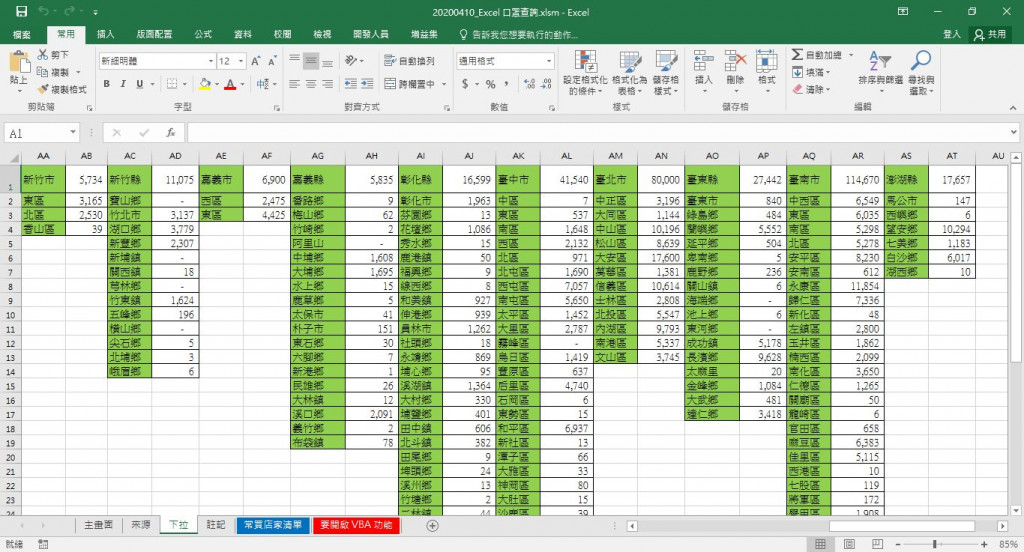Open the borders dropdown arrow
1024x552 pixels.
(x=185, y=84)
